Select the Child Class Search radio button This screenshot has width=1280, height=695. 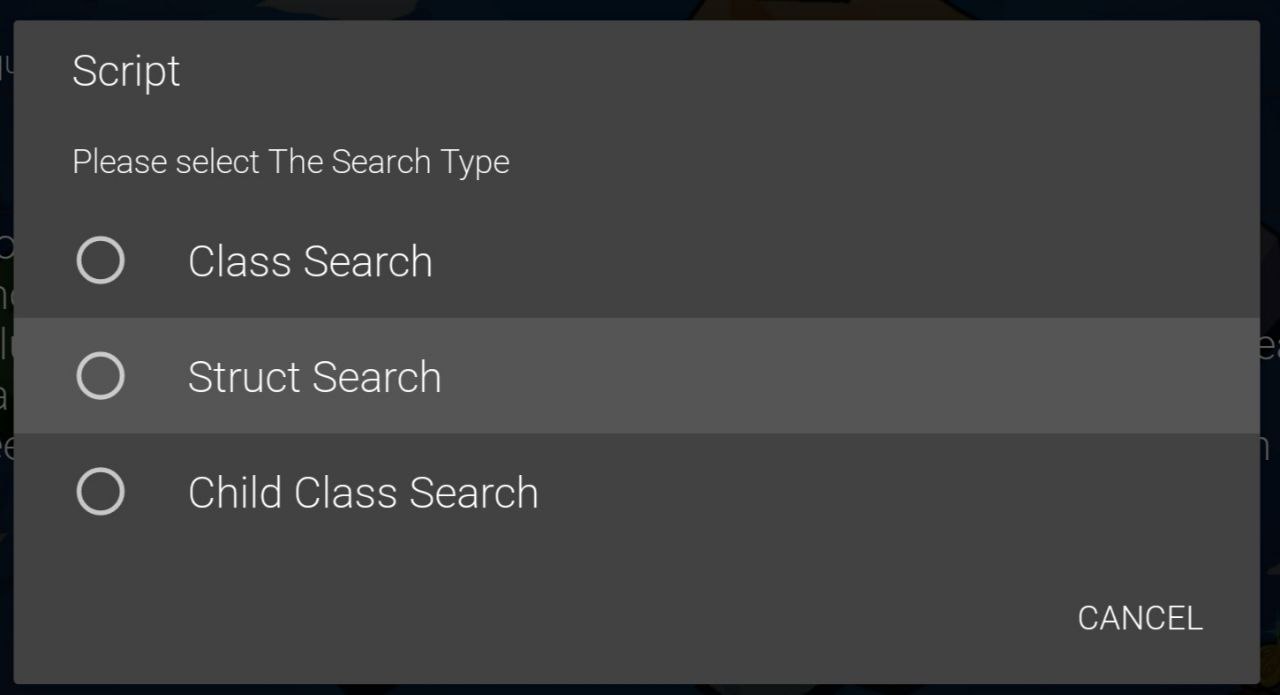(100, 492)
